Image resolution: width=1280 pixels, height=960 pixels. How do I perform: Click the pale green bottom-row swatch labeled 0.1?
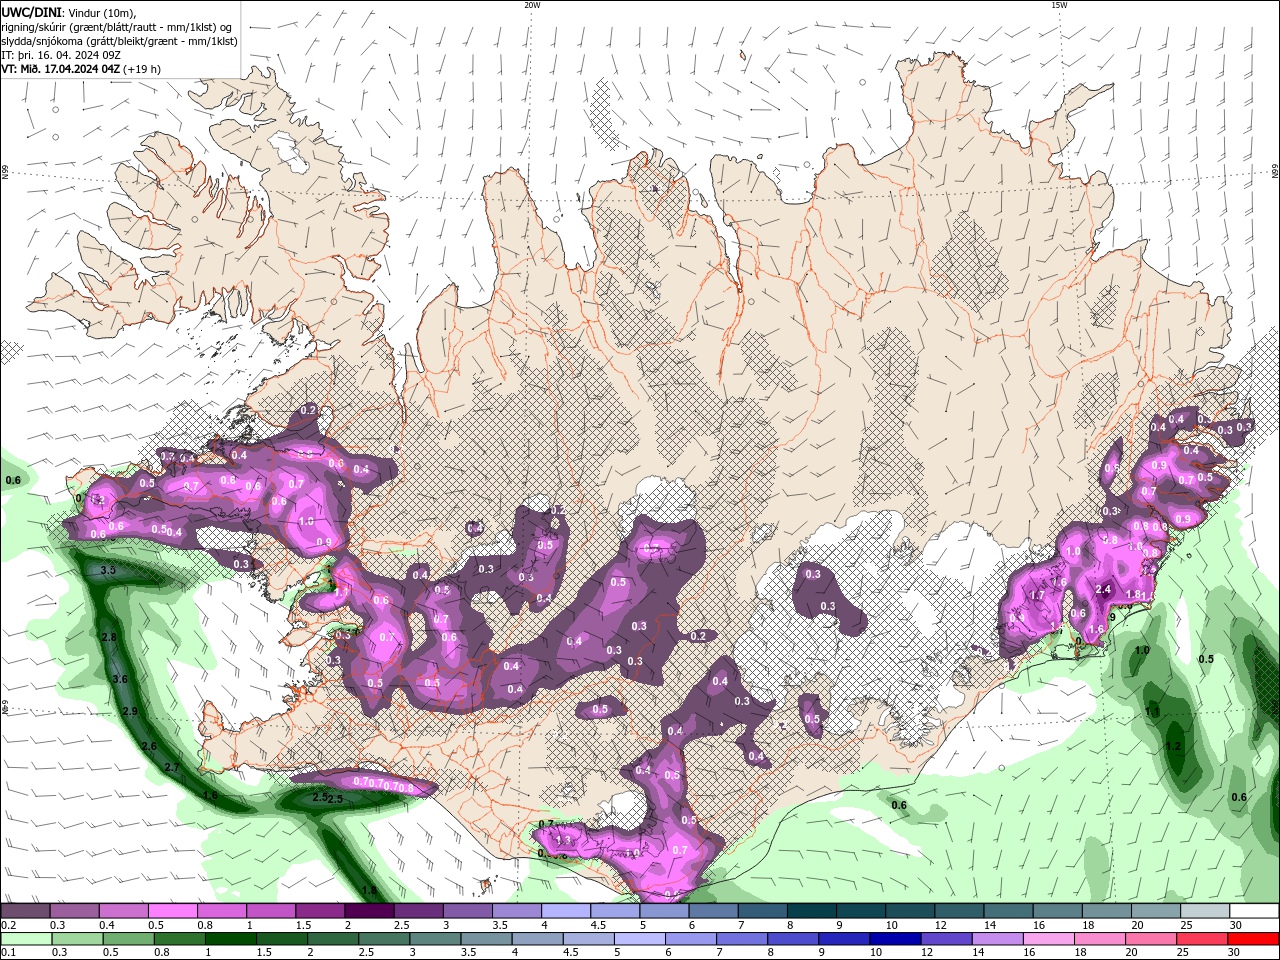click(x=25, y=939)
